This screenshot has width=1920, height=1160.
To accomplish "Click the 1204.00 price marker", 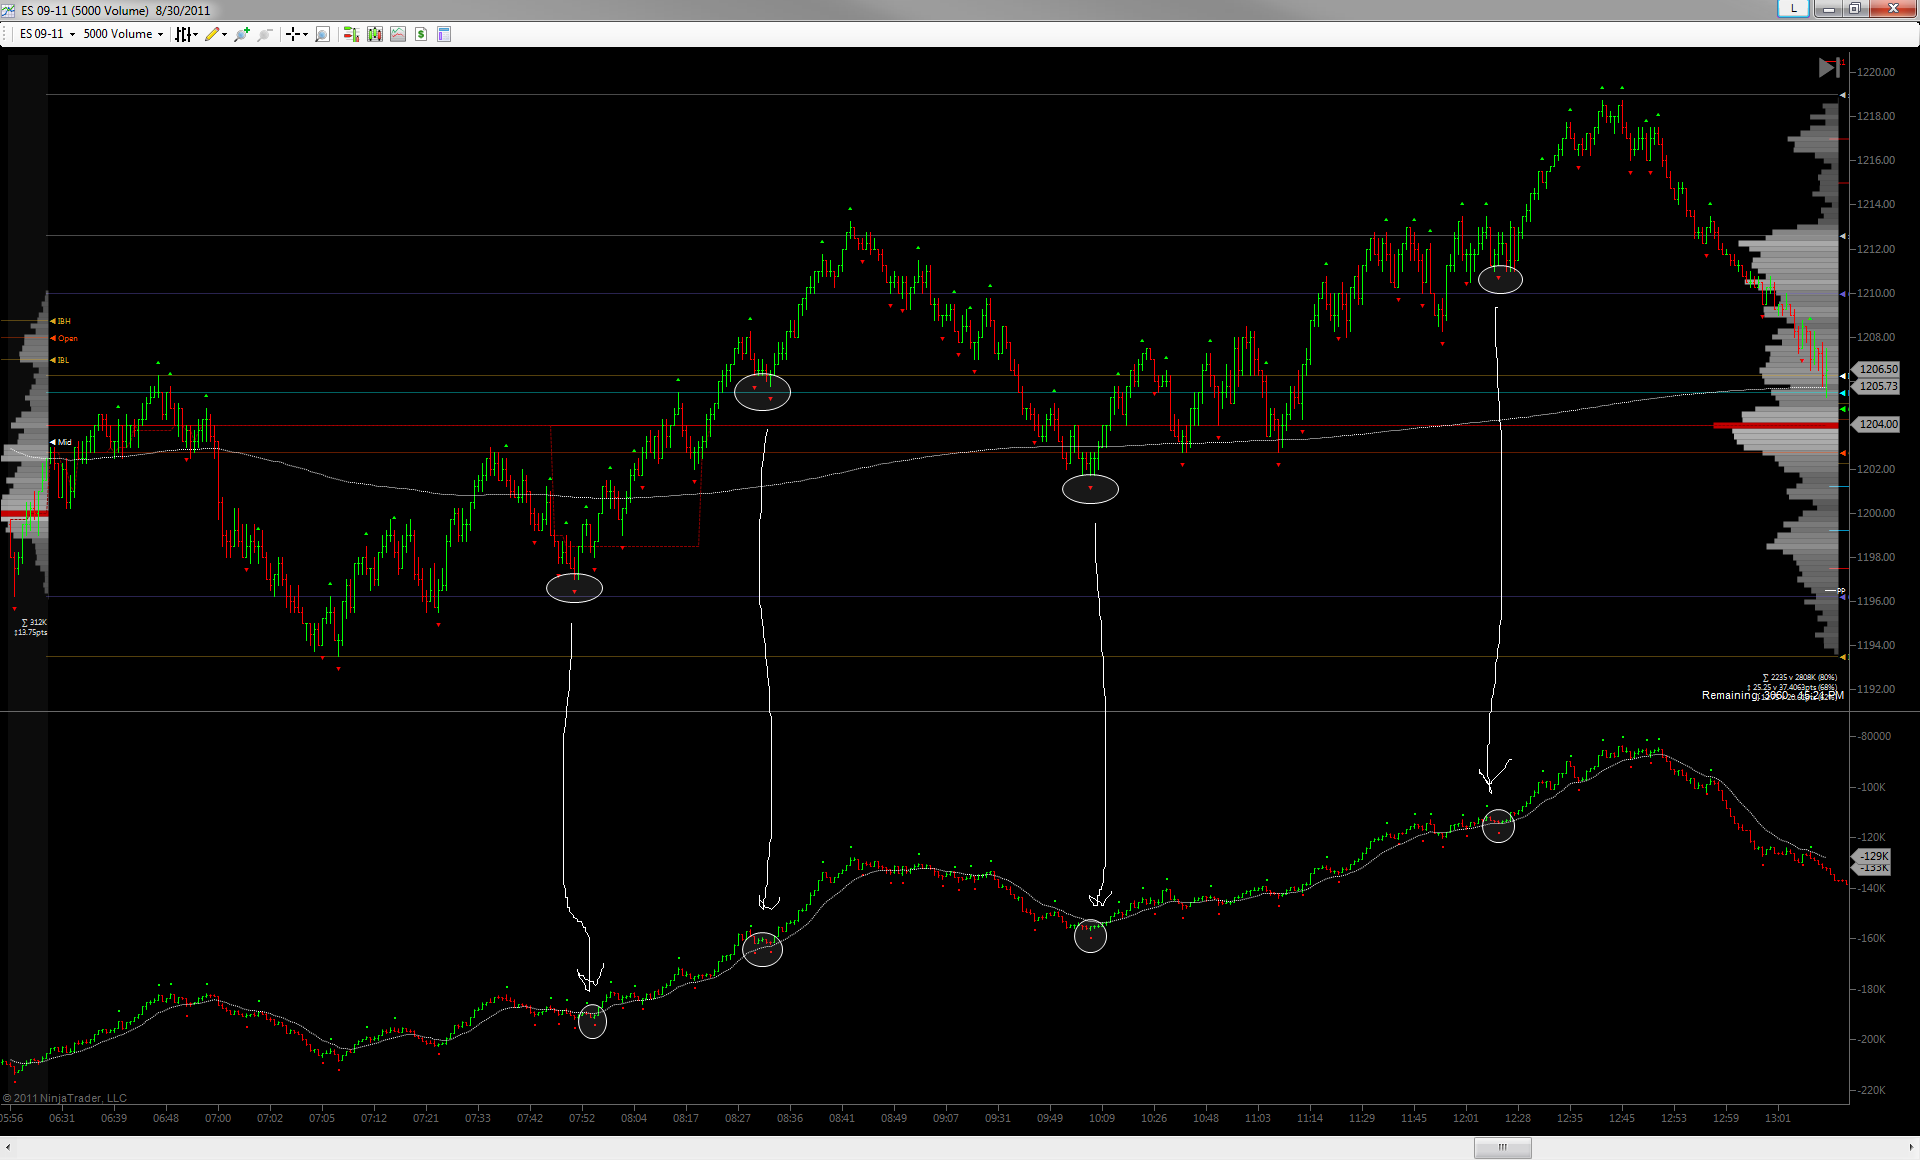I will click(1876, 424).
